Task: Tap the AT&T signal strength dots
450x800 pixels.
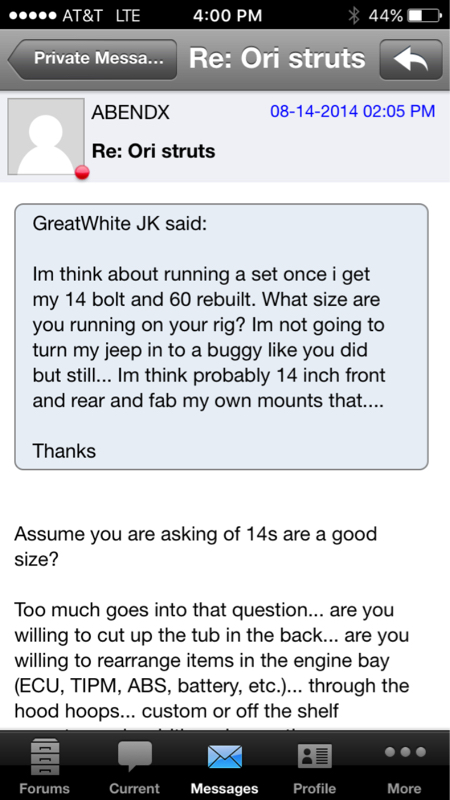Action: pyautogui.click(x=32, y=16)
